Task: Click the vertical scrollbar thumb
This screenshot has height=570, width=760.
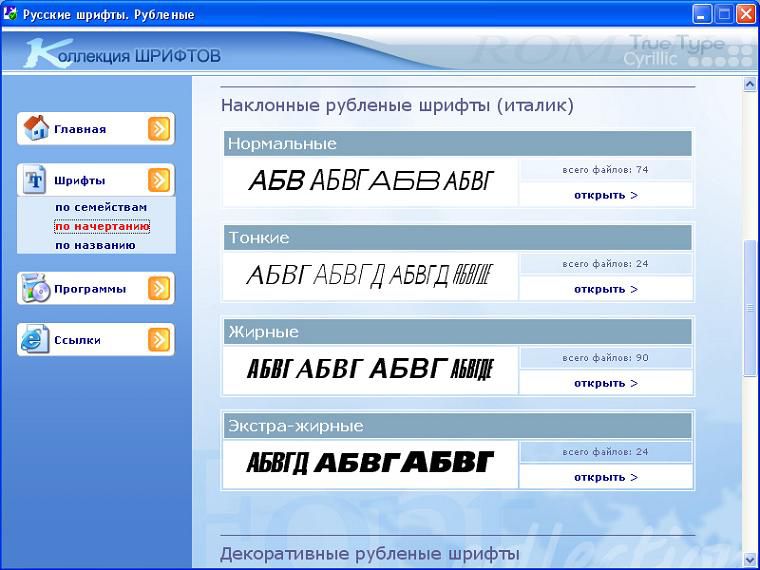Action: point(750,308)
